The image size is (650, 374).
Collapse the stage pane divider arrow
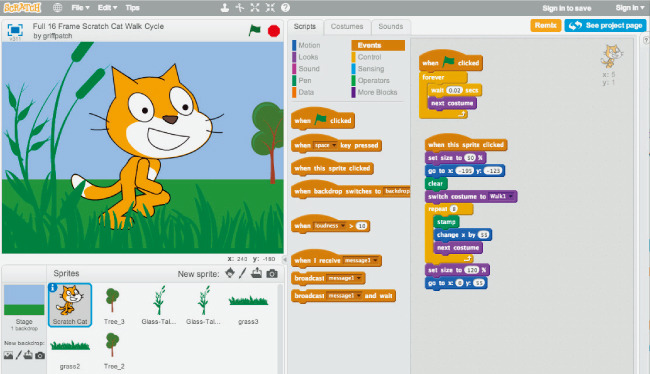tap(284, 260)
